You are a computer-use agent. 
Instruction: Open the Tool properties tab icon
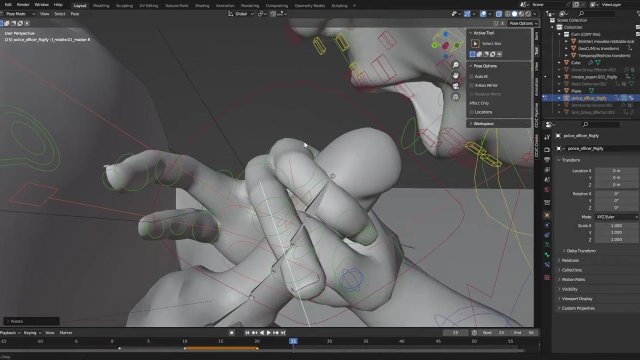547,138
